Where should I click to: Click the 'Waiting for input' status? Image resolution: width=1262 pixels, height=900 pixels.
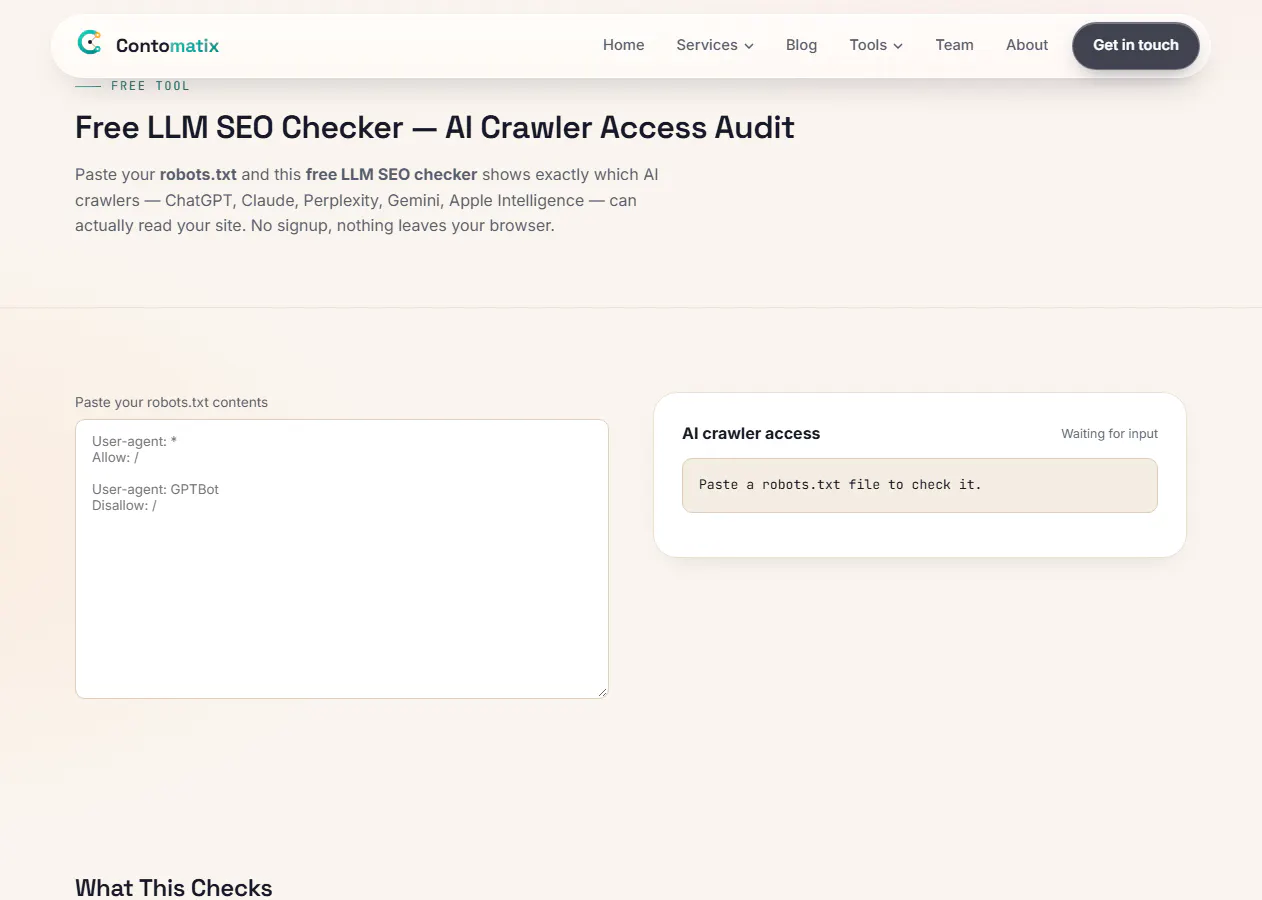(x=1109, y=434)
